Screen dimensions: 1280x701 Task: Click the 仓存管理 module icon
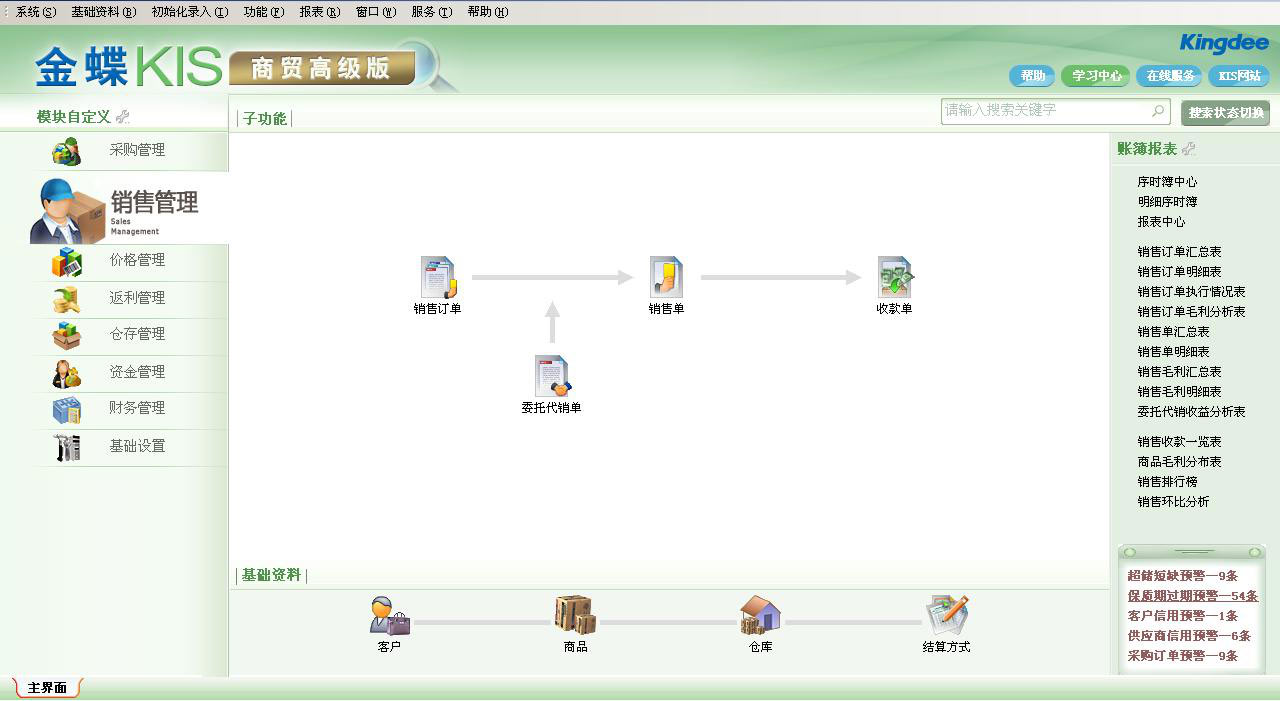(x=67, y=335)
